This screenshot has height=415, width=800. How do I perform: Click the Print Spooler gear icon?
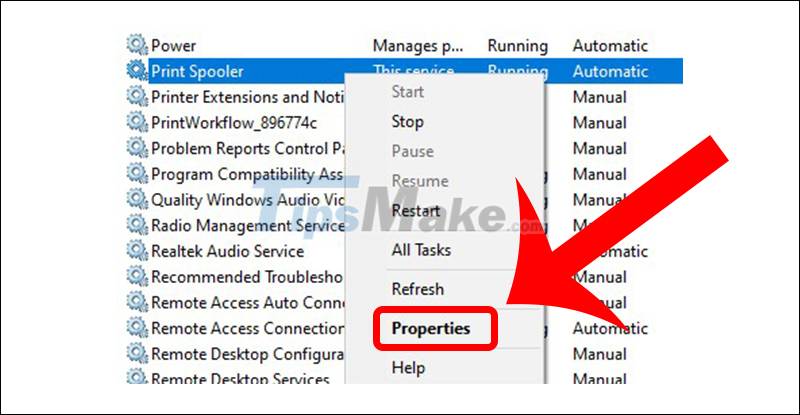(137, 71)
